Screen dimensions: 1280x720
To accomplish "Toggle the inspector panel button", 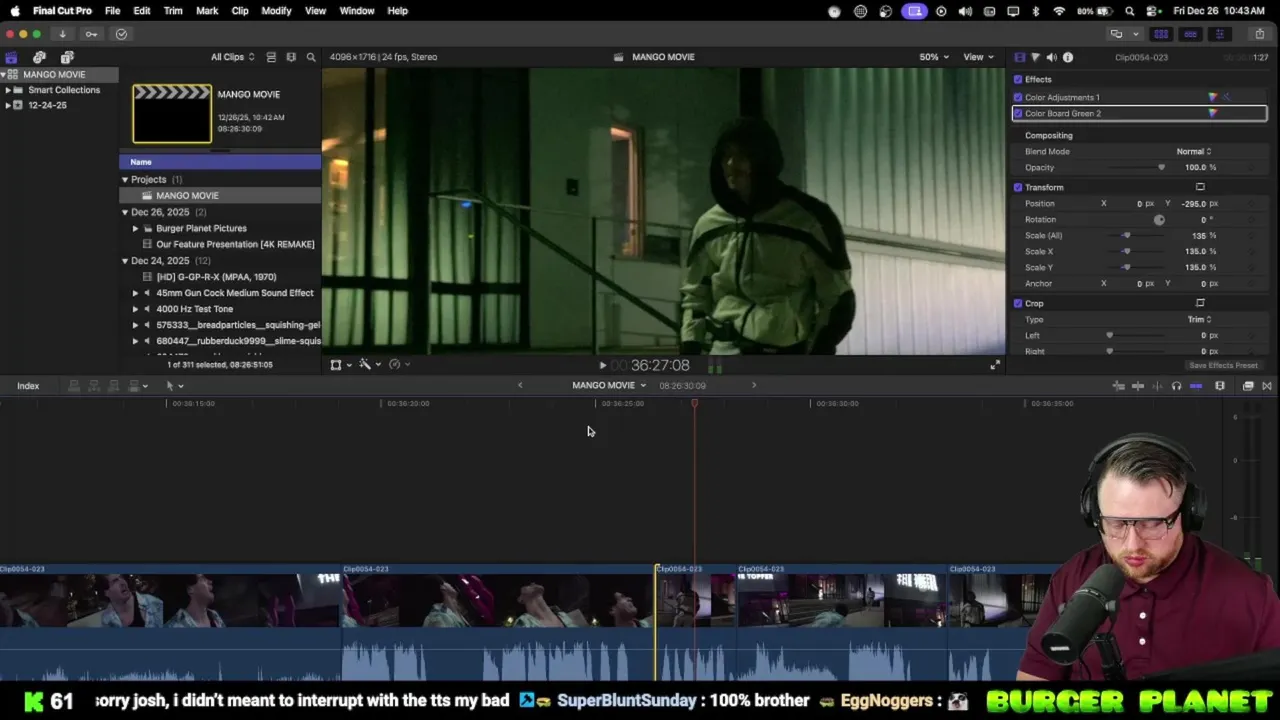I will (x=1219, y=34).
